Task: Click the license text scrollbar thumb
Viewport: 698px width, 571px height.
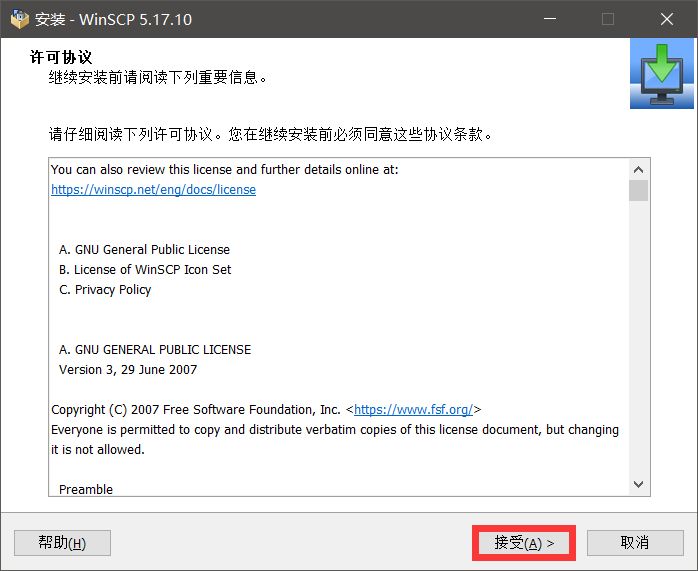Action: click(638, 190)
